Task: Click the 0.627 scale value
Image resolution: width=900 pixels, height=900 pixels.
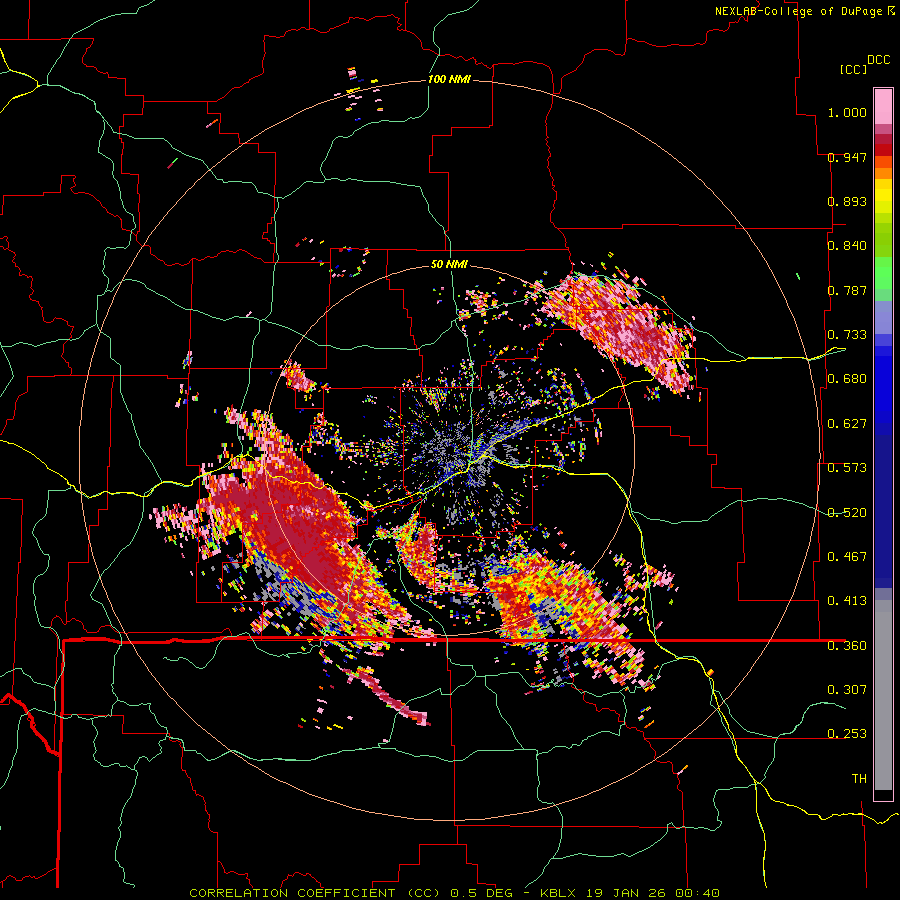Action: tap(847, 424)
